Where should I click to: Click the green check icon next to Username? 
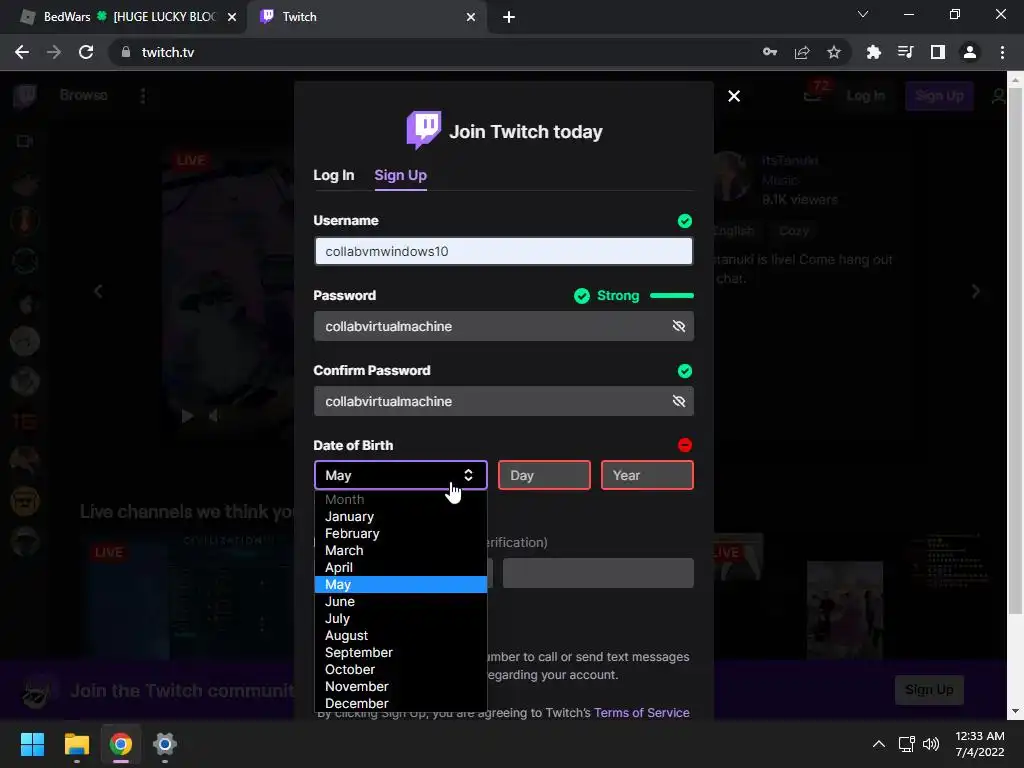coord(684,221)
